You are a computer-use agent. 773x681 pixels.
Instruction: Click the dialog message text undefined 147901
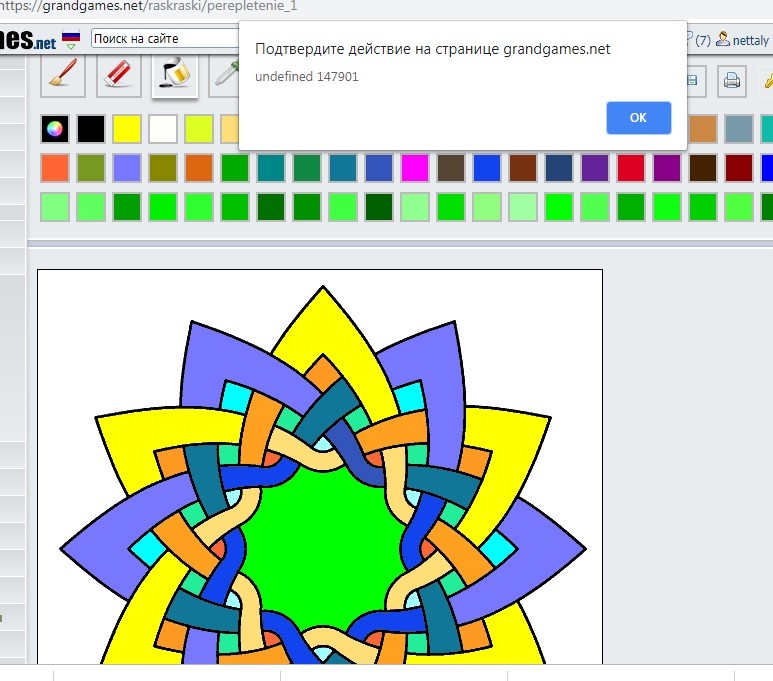pos(307,76)
